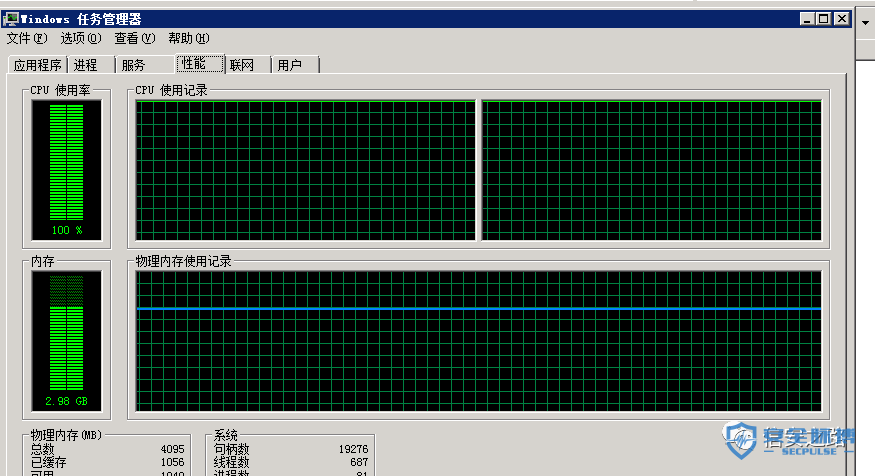Click the 已缓存 value 1056
Screen dimensions: 875x476
172,463
